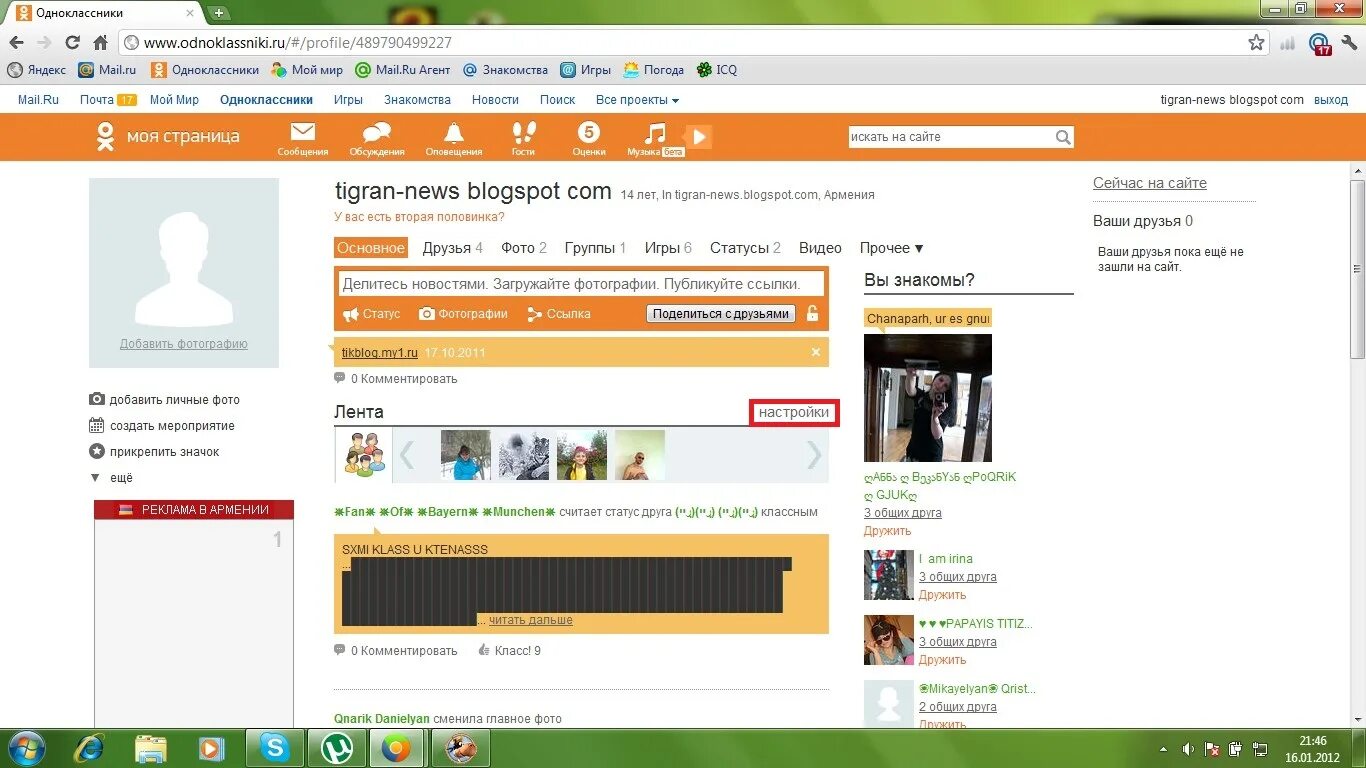This screenshot has height=768, width=1366.
Task: Switch to the Видео tab
Action: coord(820,248)
